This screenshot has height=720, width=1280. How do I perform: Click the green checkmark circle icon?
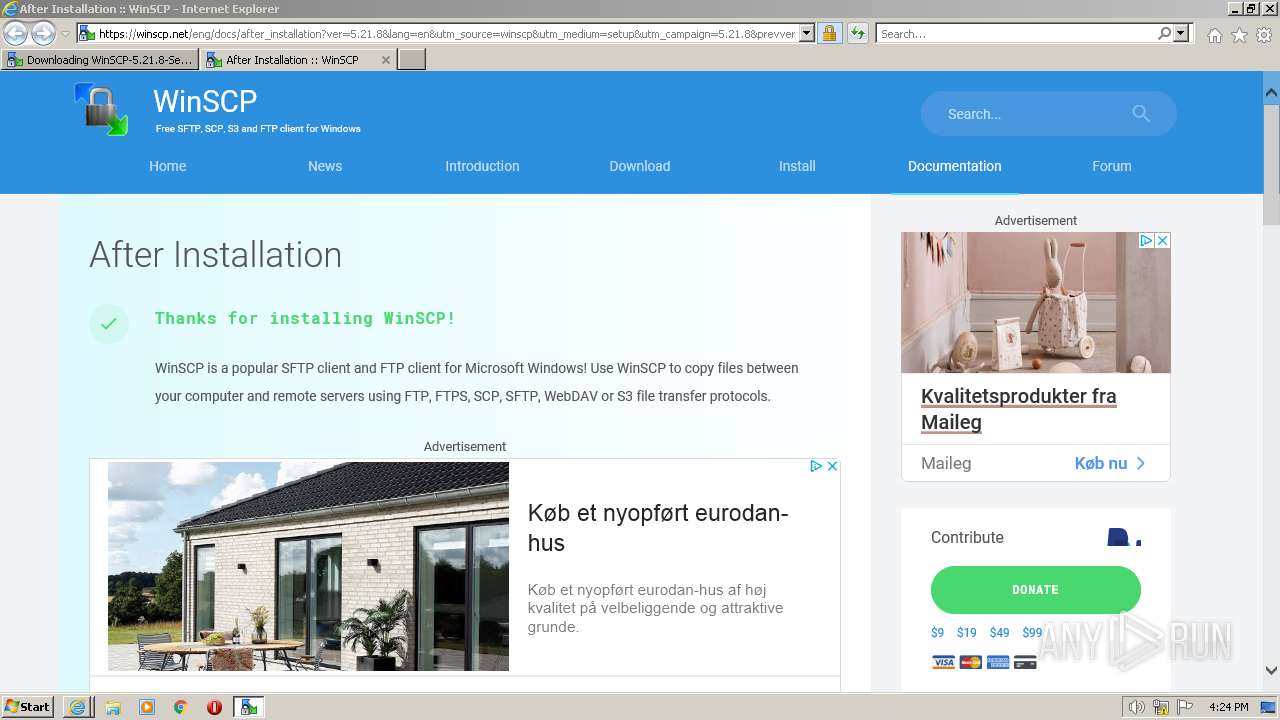[x=109, y=323]
